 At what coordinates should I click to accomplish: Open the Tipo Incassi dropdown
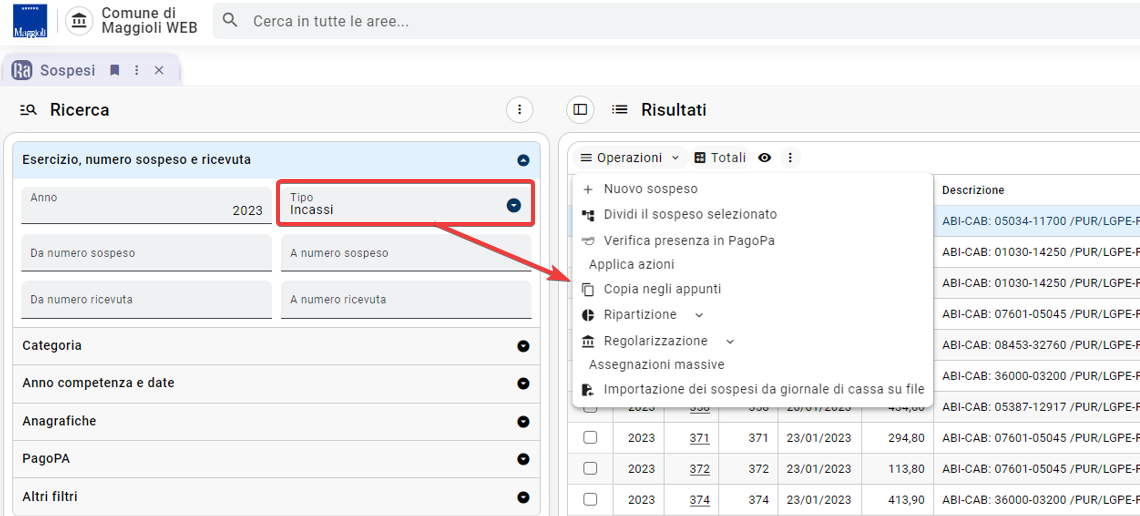click(x=406, y=203)
